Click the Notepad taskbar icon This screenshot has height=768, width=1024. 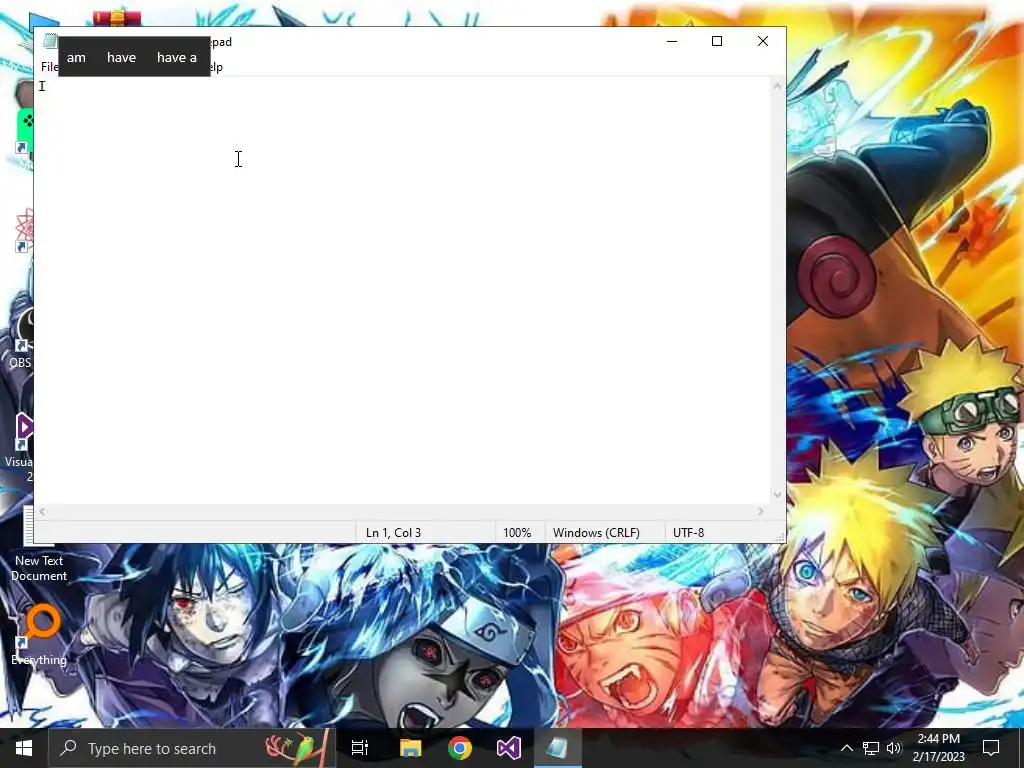[557, 748]
